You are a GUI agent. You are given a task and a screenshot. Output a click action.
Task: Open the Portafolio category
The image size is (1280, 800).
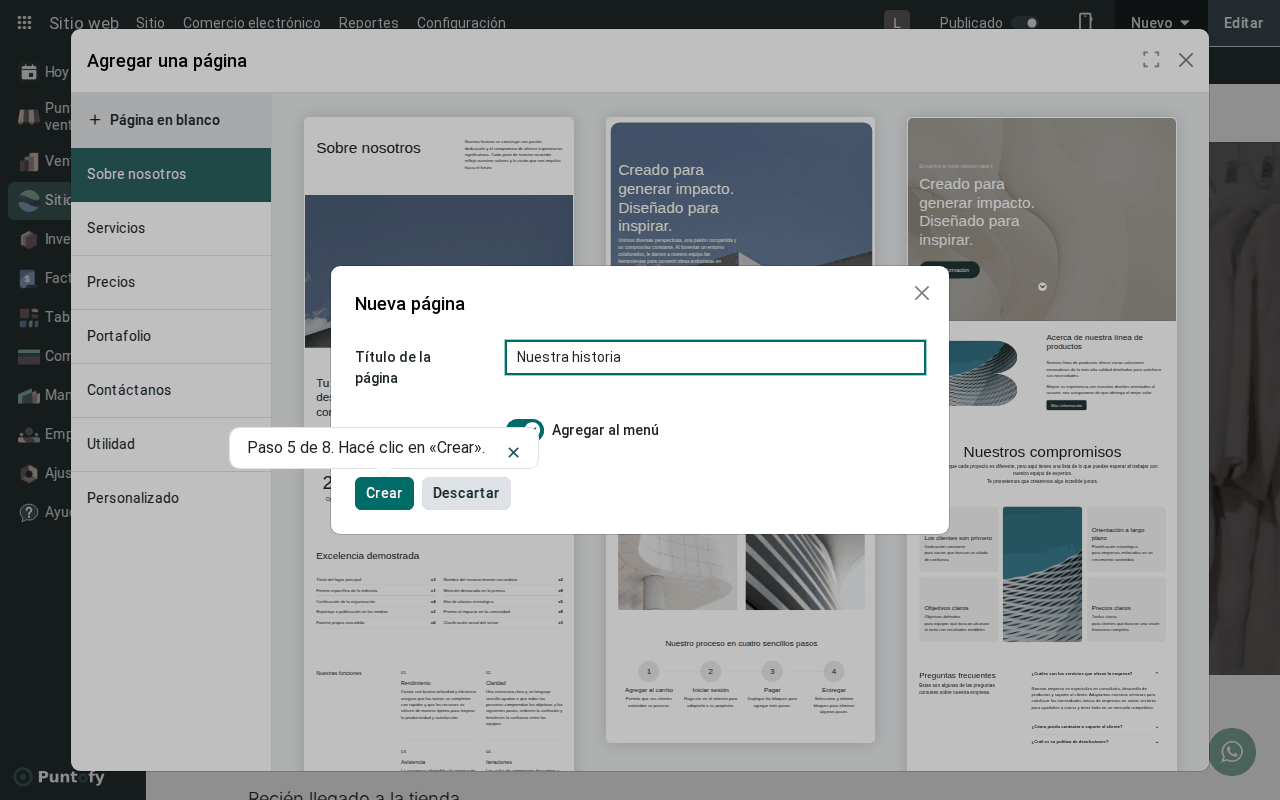click(171, 336)
